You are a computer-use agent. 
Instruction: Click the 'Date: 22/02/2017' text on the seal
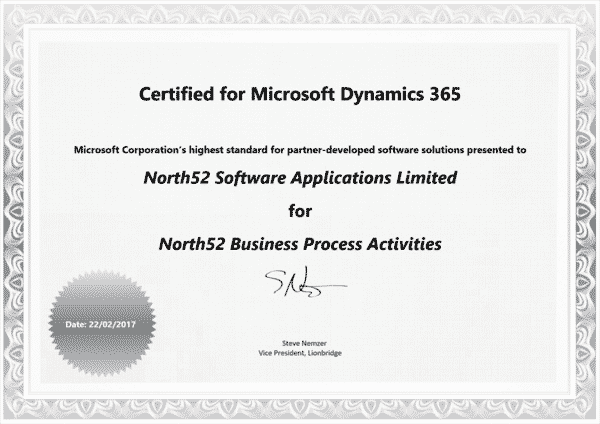point(100,325)
